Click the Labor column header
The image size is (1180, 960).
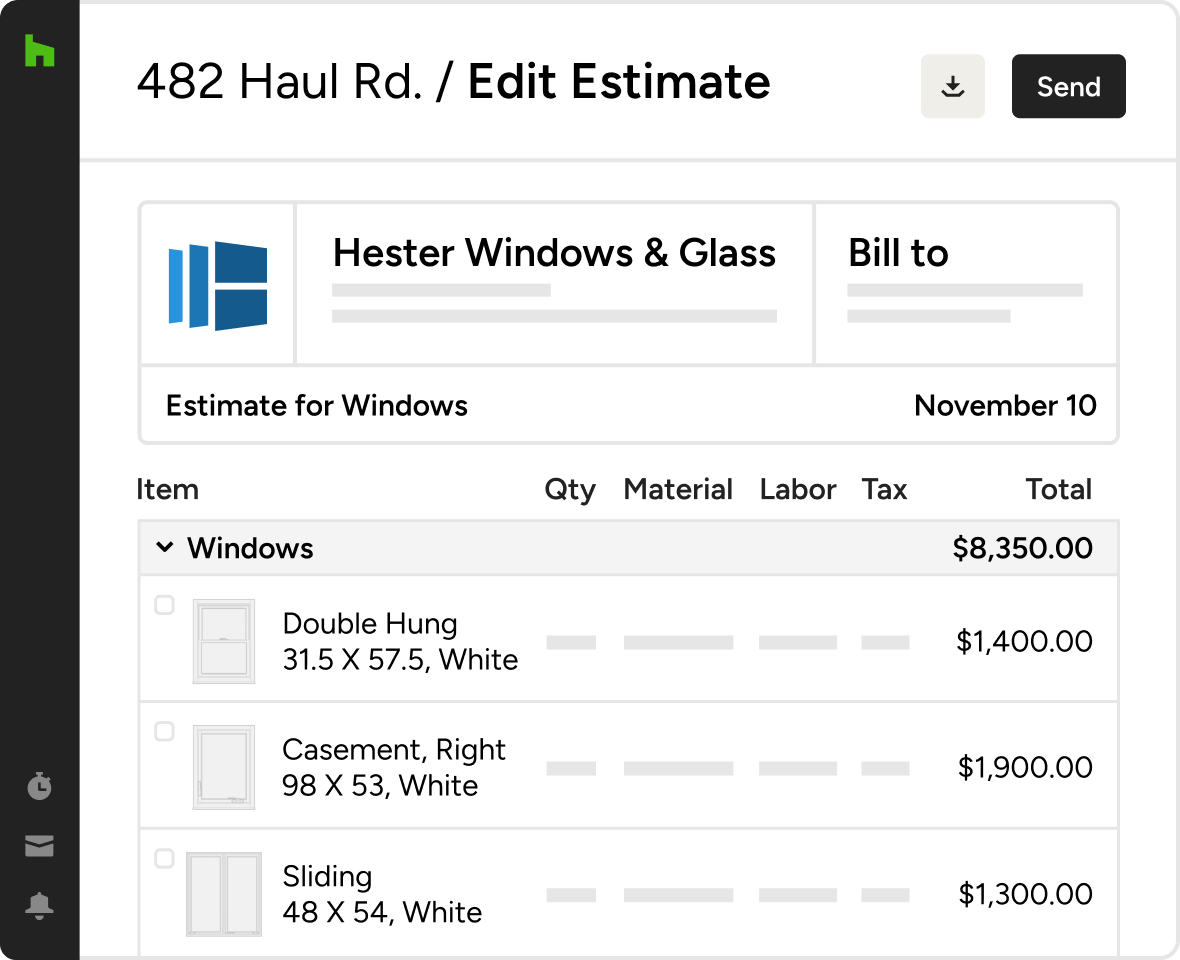coord(798,490)
